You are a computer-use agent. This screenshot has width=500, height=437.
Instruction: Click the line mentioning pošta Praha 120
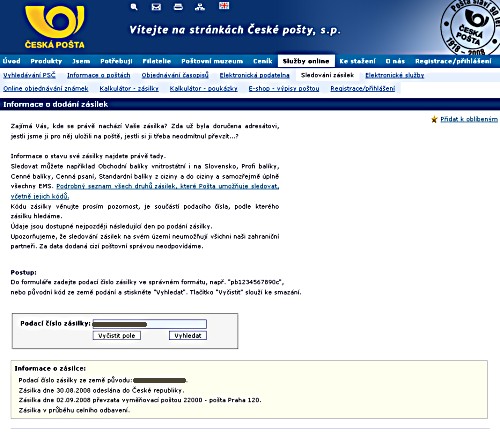coord(140,400)
